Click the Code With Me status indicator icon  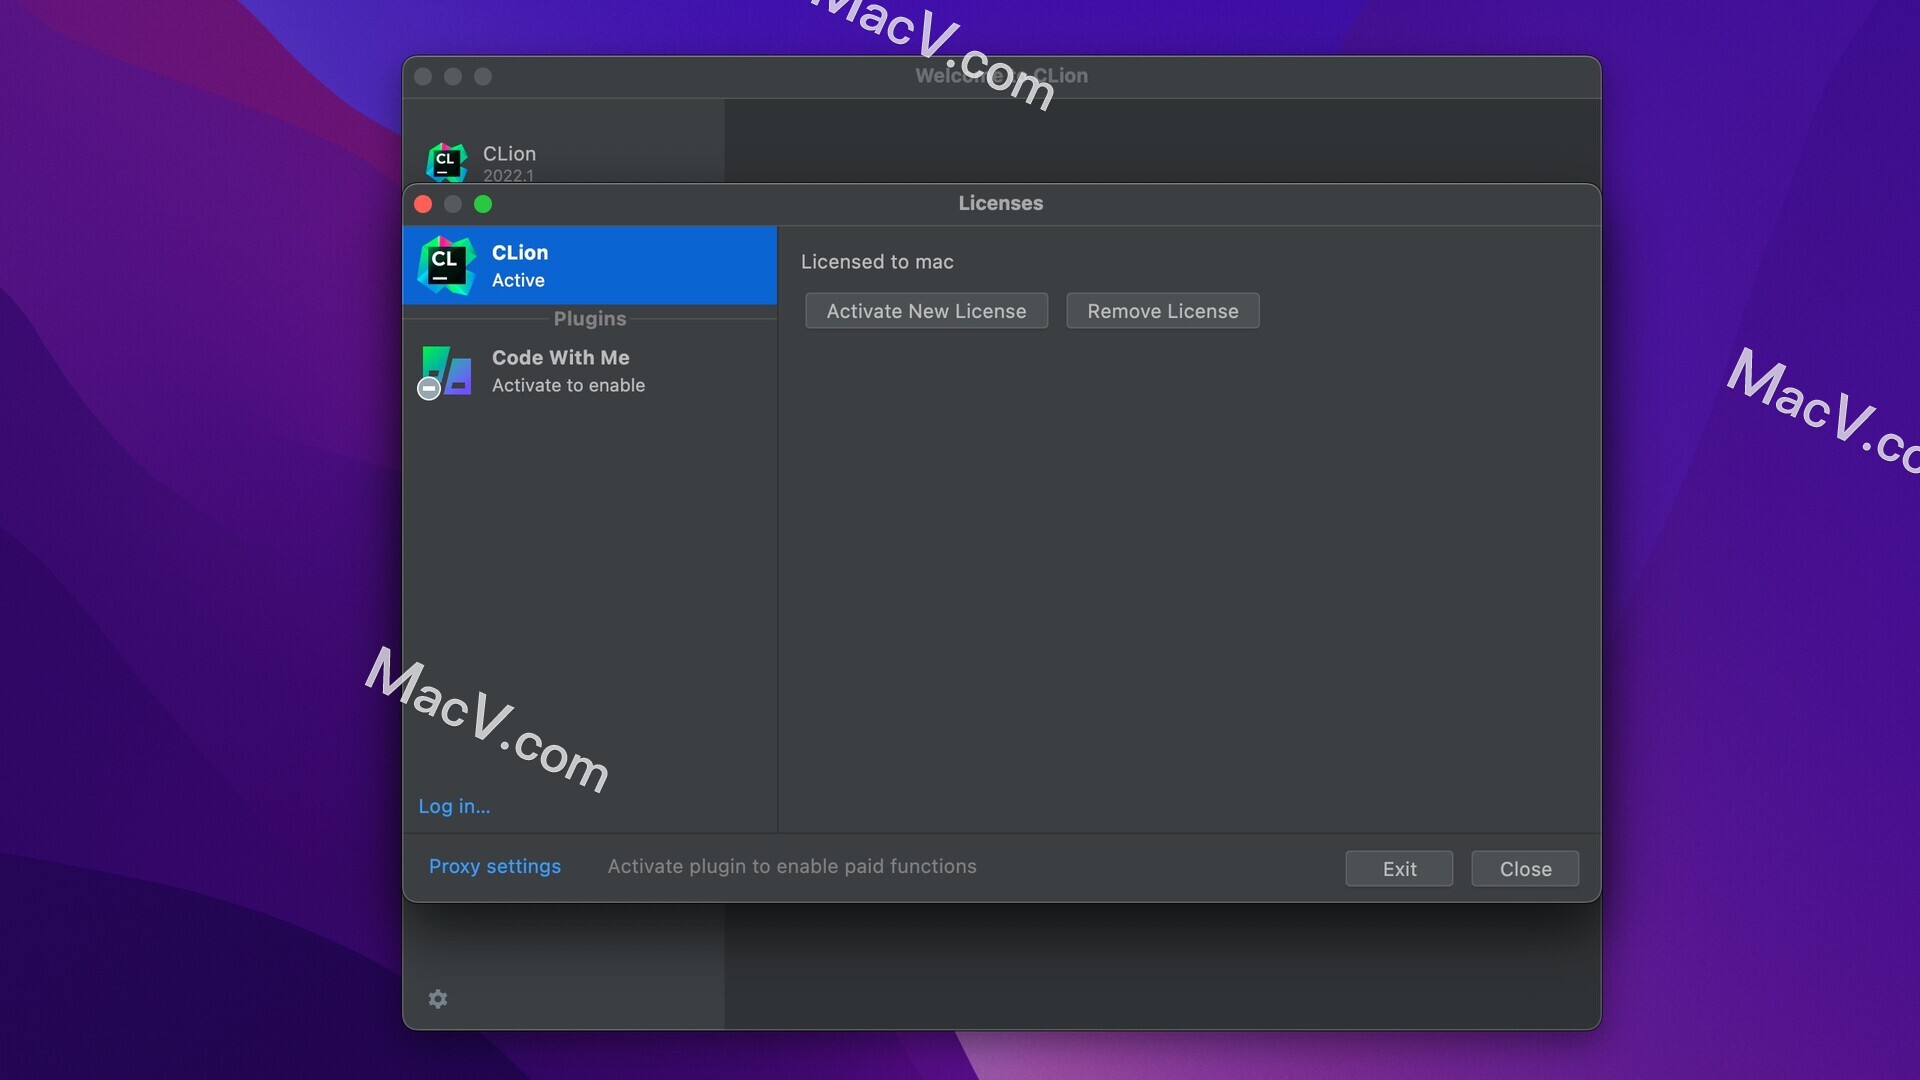click(429, 386)
